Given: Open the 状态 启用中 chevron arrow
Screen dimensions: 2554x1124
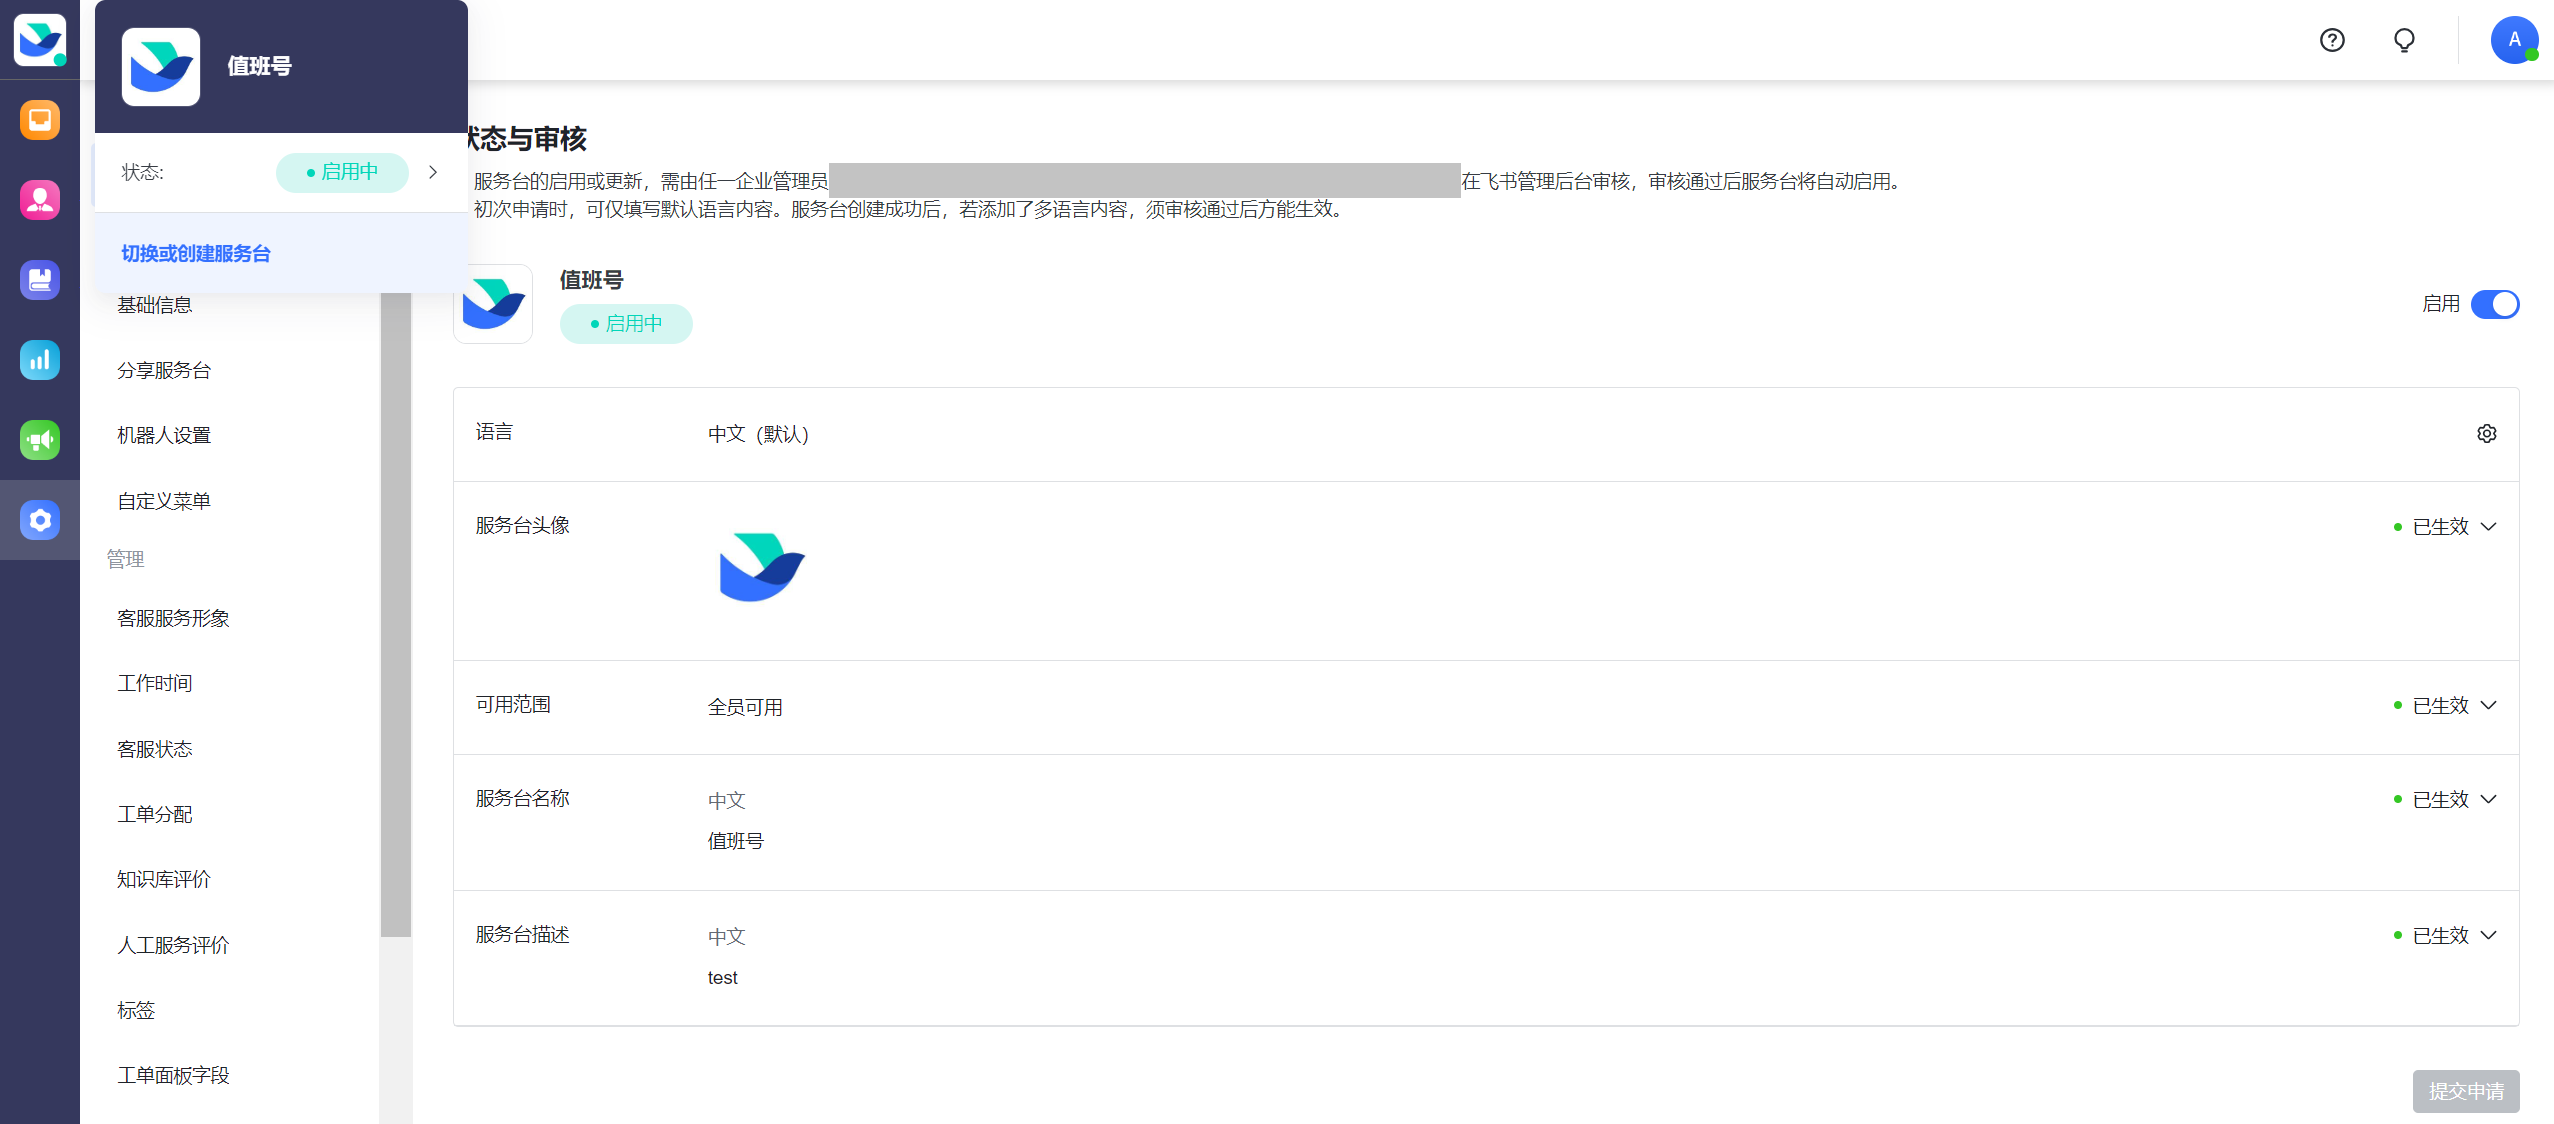Looking at the screenshot, I should click(x=433, y=172).
